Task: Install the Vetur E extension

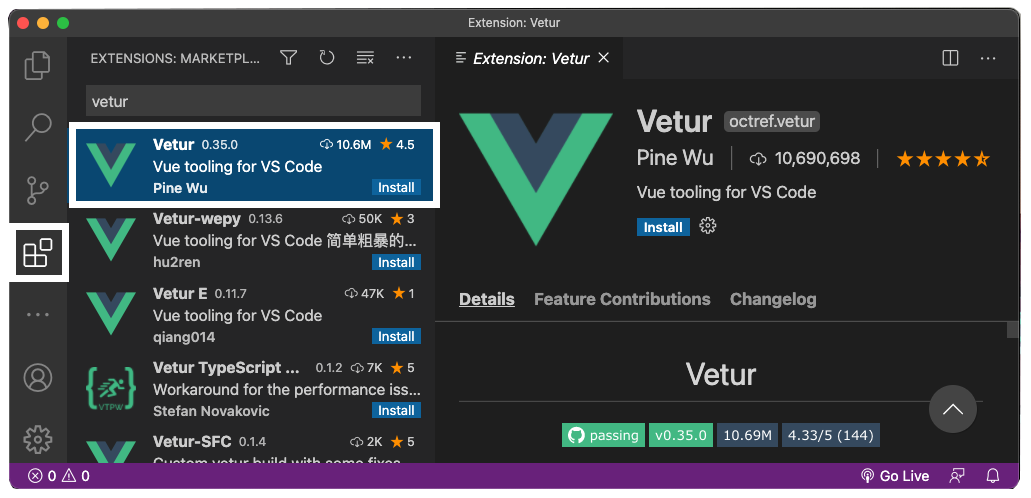Action: 396,336
